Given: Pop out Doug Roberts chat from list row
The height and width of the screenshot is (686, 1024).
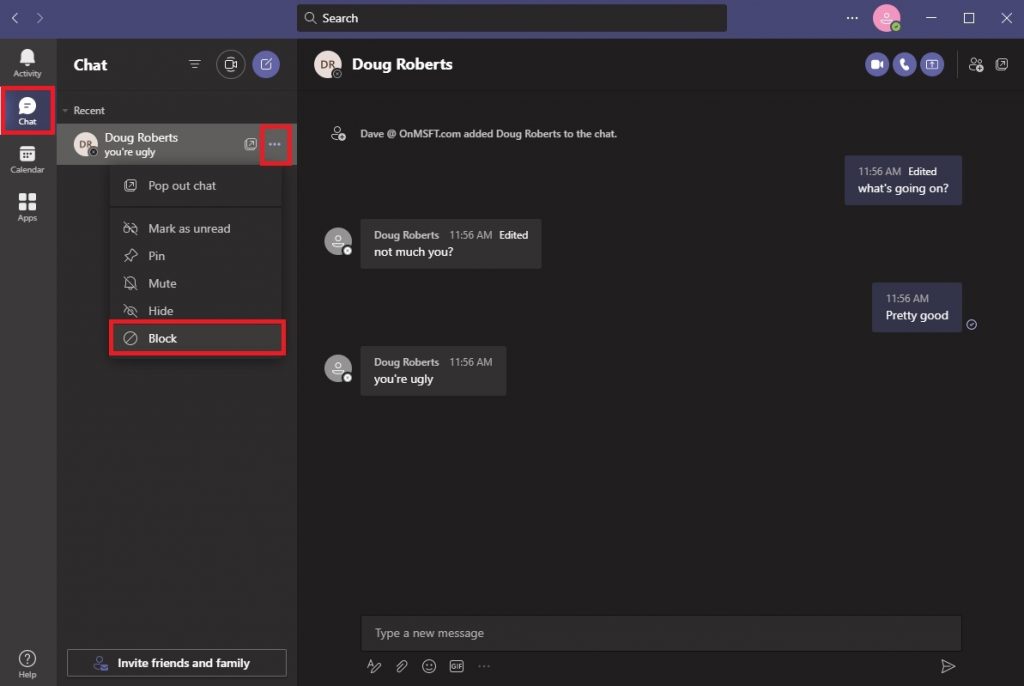Looking at the screenshot, I should (x=250, y=144).
